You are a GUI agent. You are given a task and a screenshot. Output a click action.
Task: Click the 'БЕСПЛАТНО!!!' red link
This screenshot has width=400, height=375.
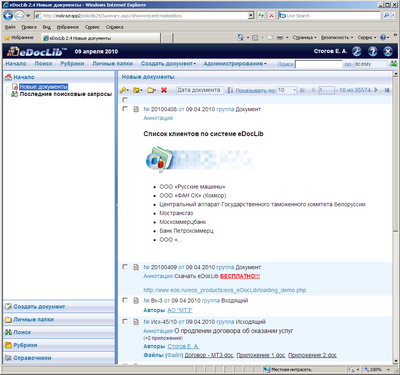240,276
